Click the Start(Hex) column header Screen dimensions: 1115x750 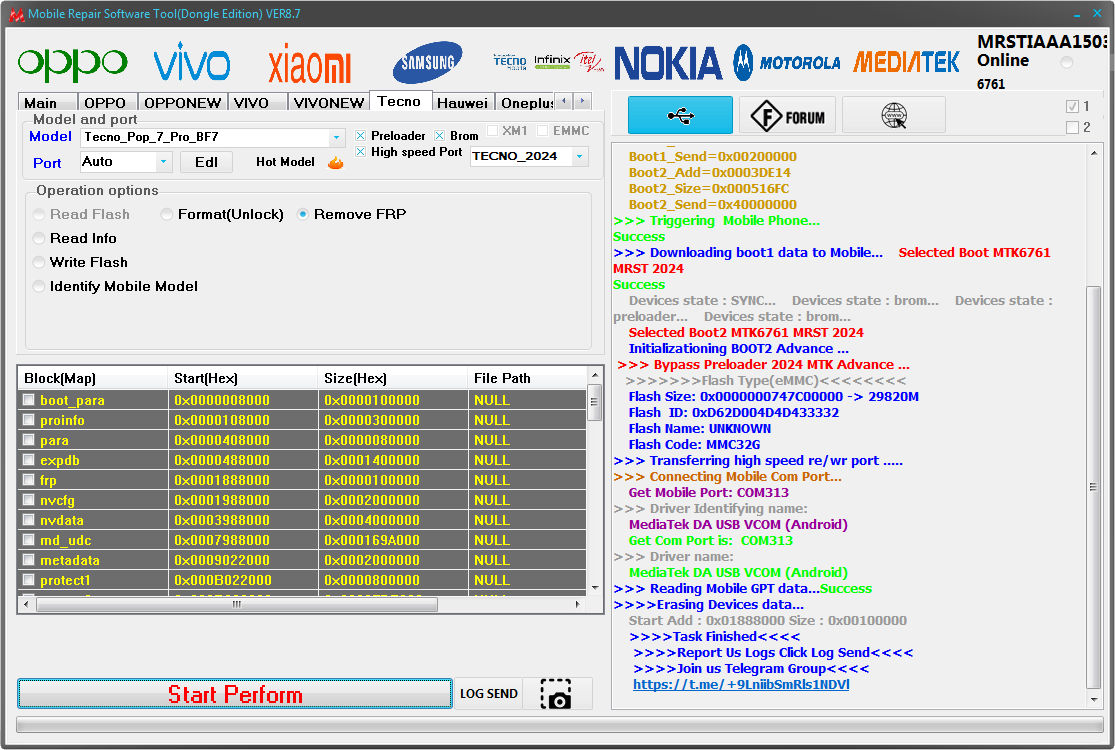click(242, 378)
